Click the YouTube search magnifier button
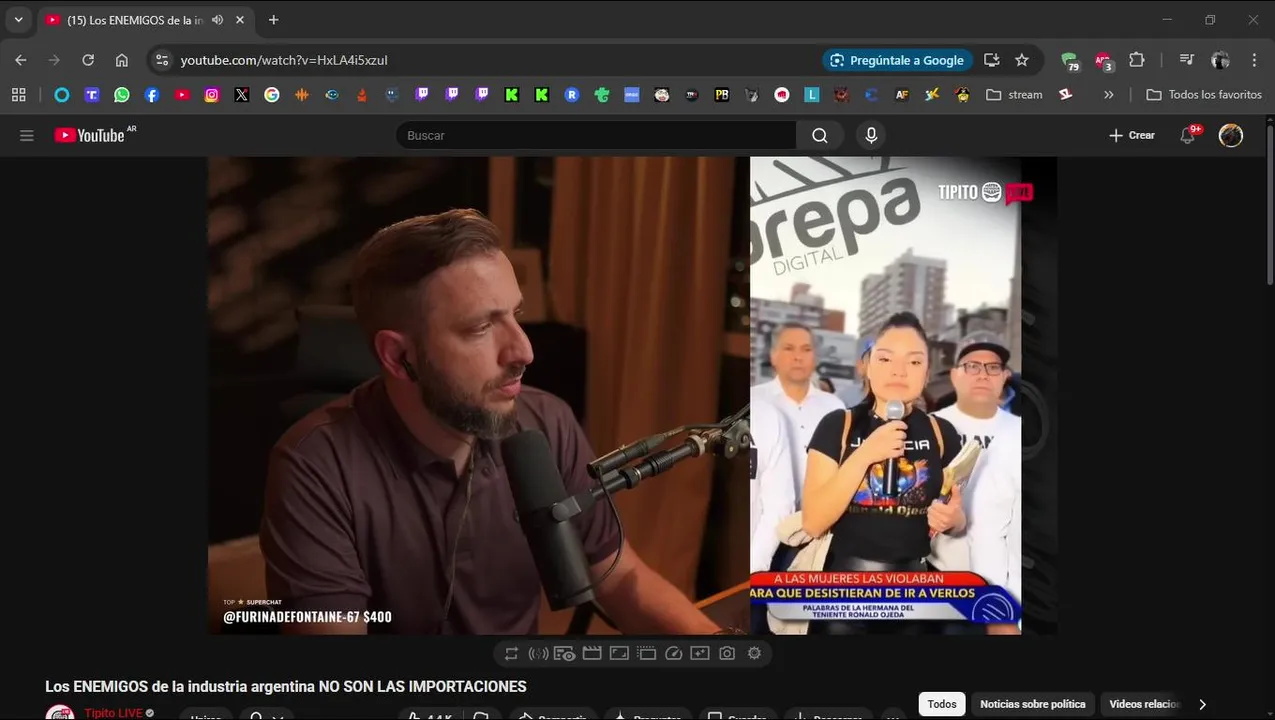The image size is (1275, 720). click(820, 135)
